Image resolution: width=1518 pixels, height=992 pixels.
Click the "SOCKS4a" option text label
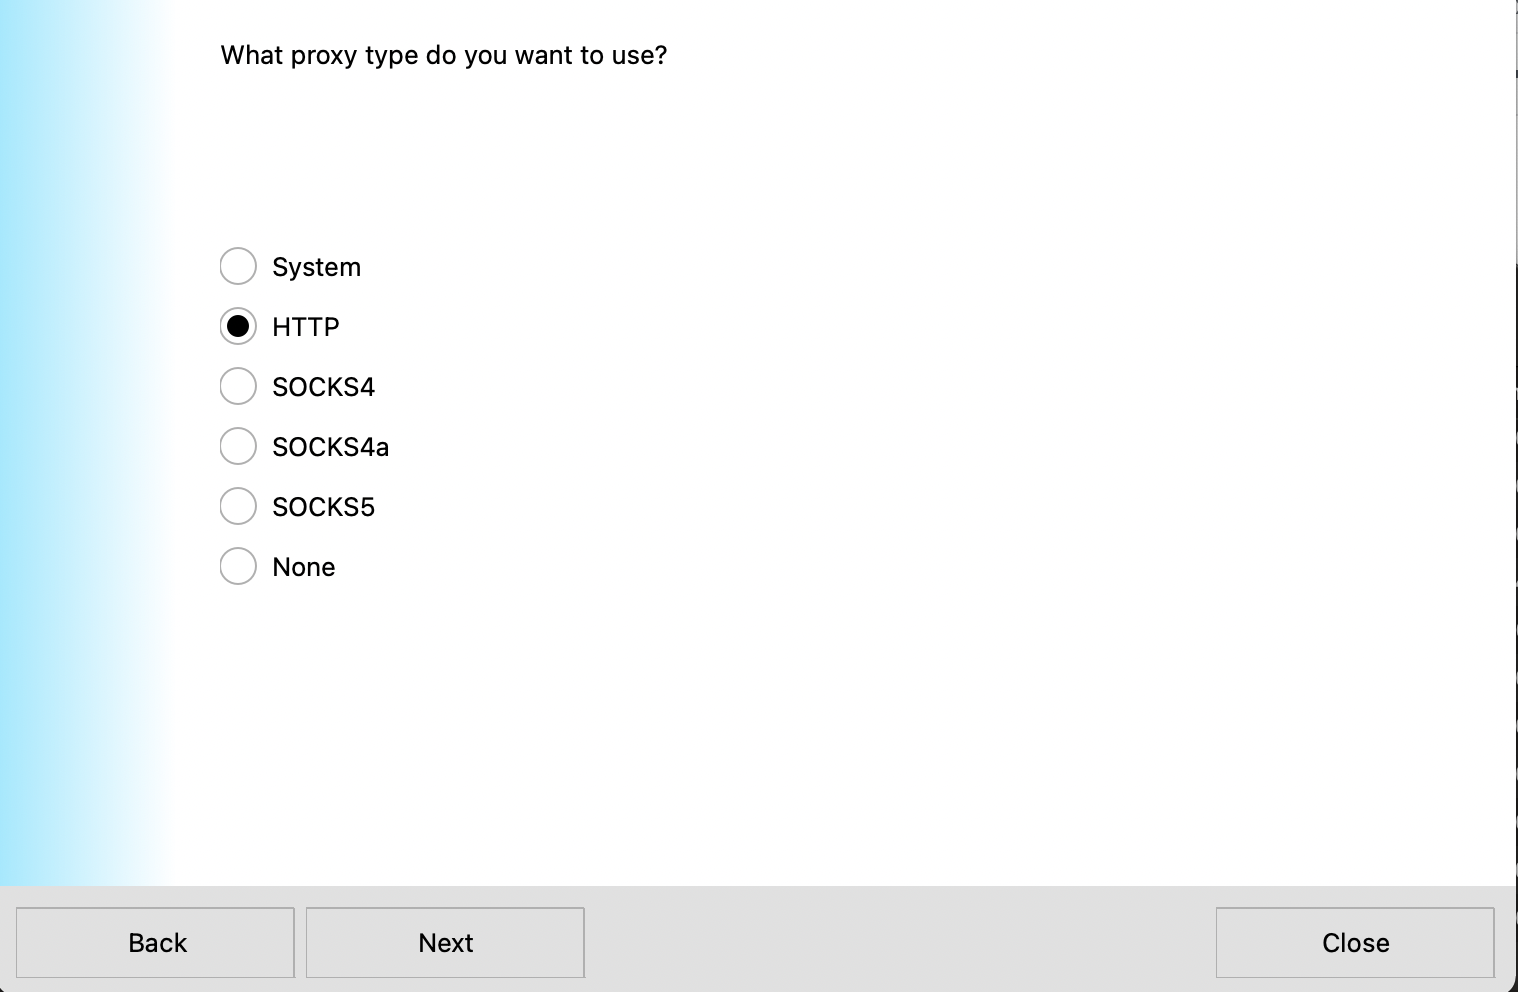(330, 447)
